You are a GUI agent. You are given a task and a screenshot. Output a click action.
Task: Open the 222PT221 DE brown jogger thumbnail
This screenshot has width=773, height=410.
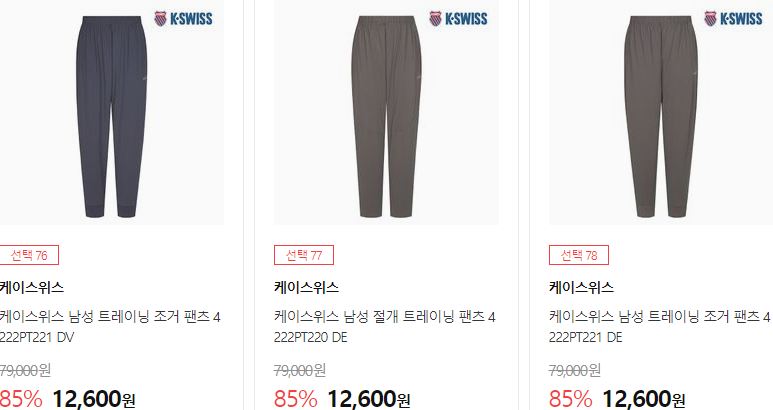661,112
